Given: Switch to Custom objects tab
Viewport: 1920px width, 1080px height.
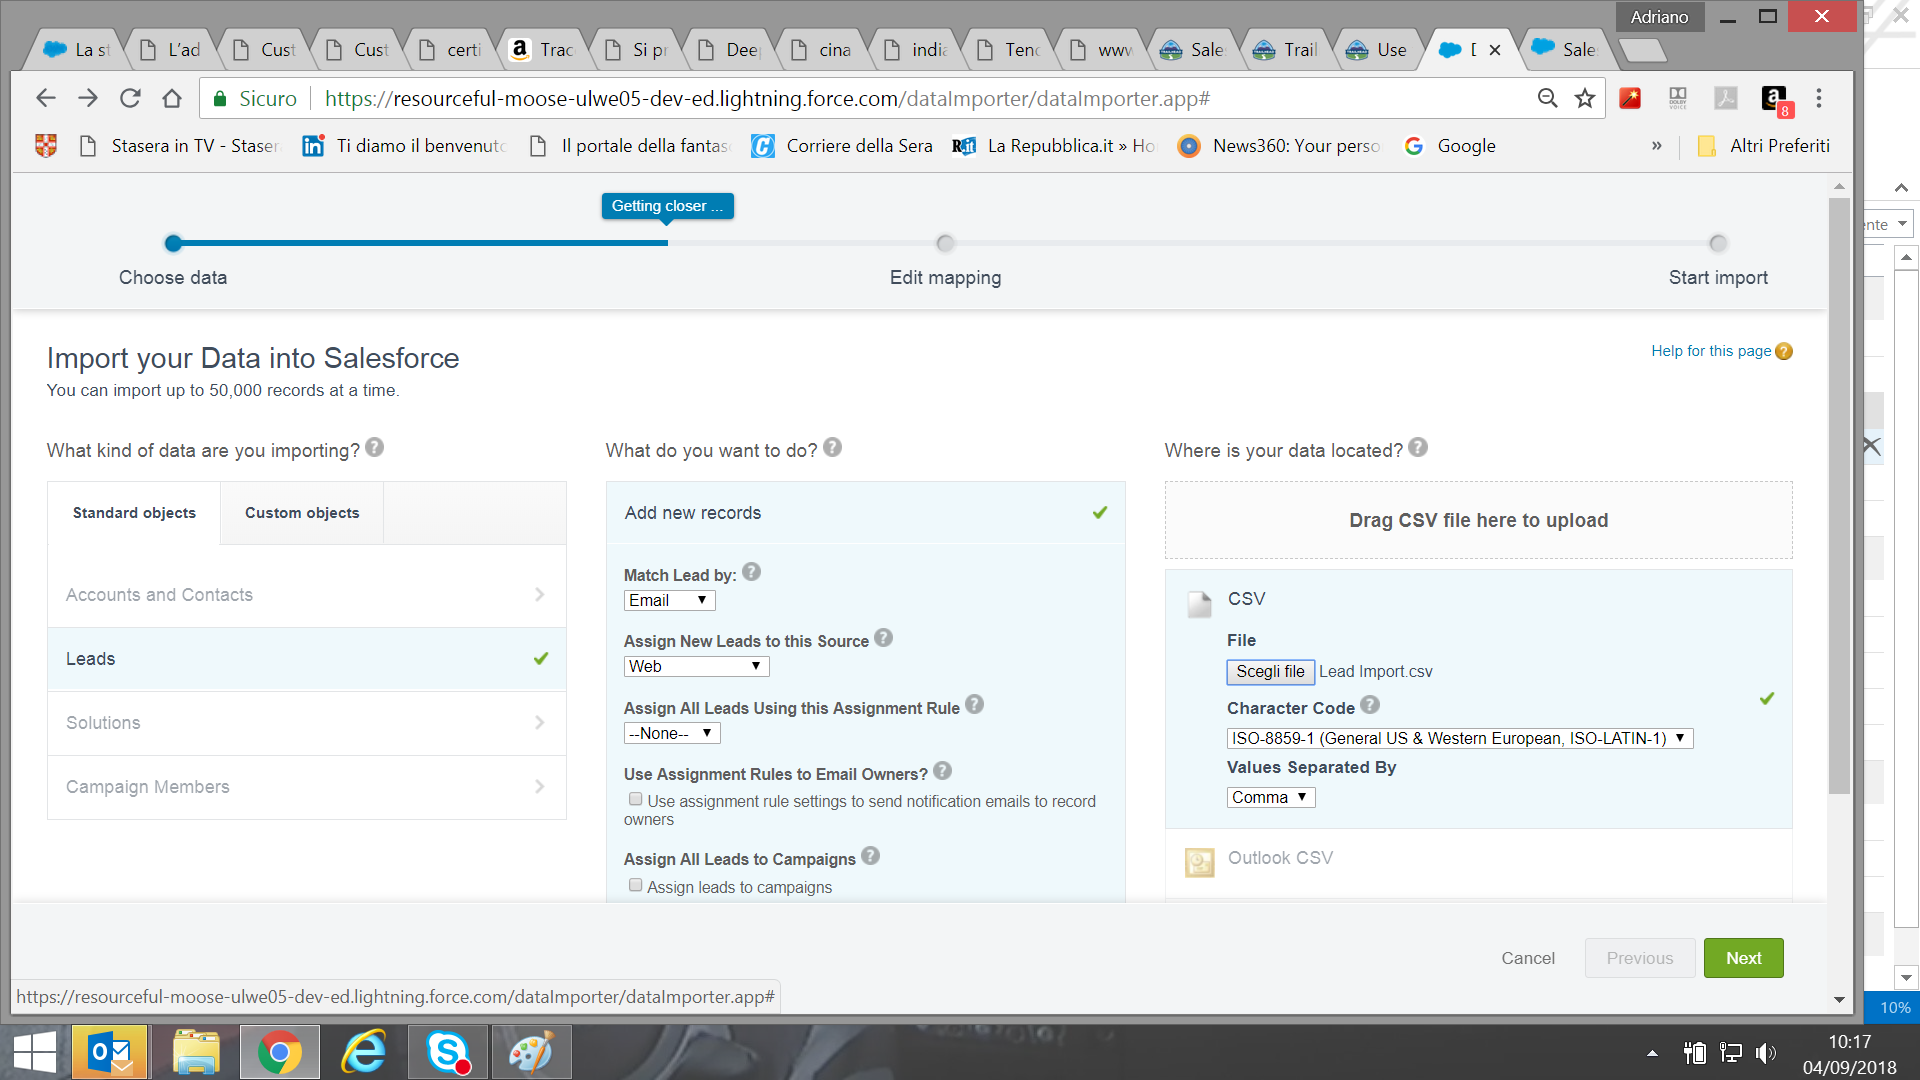Looking at the screenshot, I should coord(302,513).
